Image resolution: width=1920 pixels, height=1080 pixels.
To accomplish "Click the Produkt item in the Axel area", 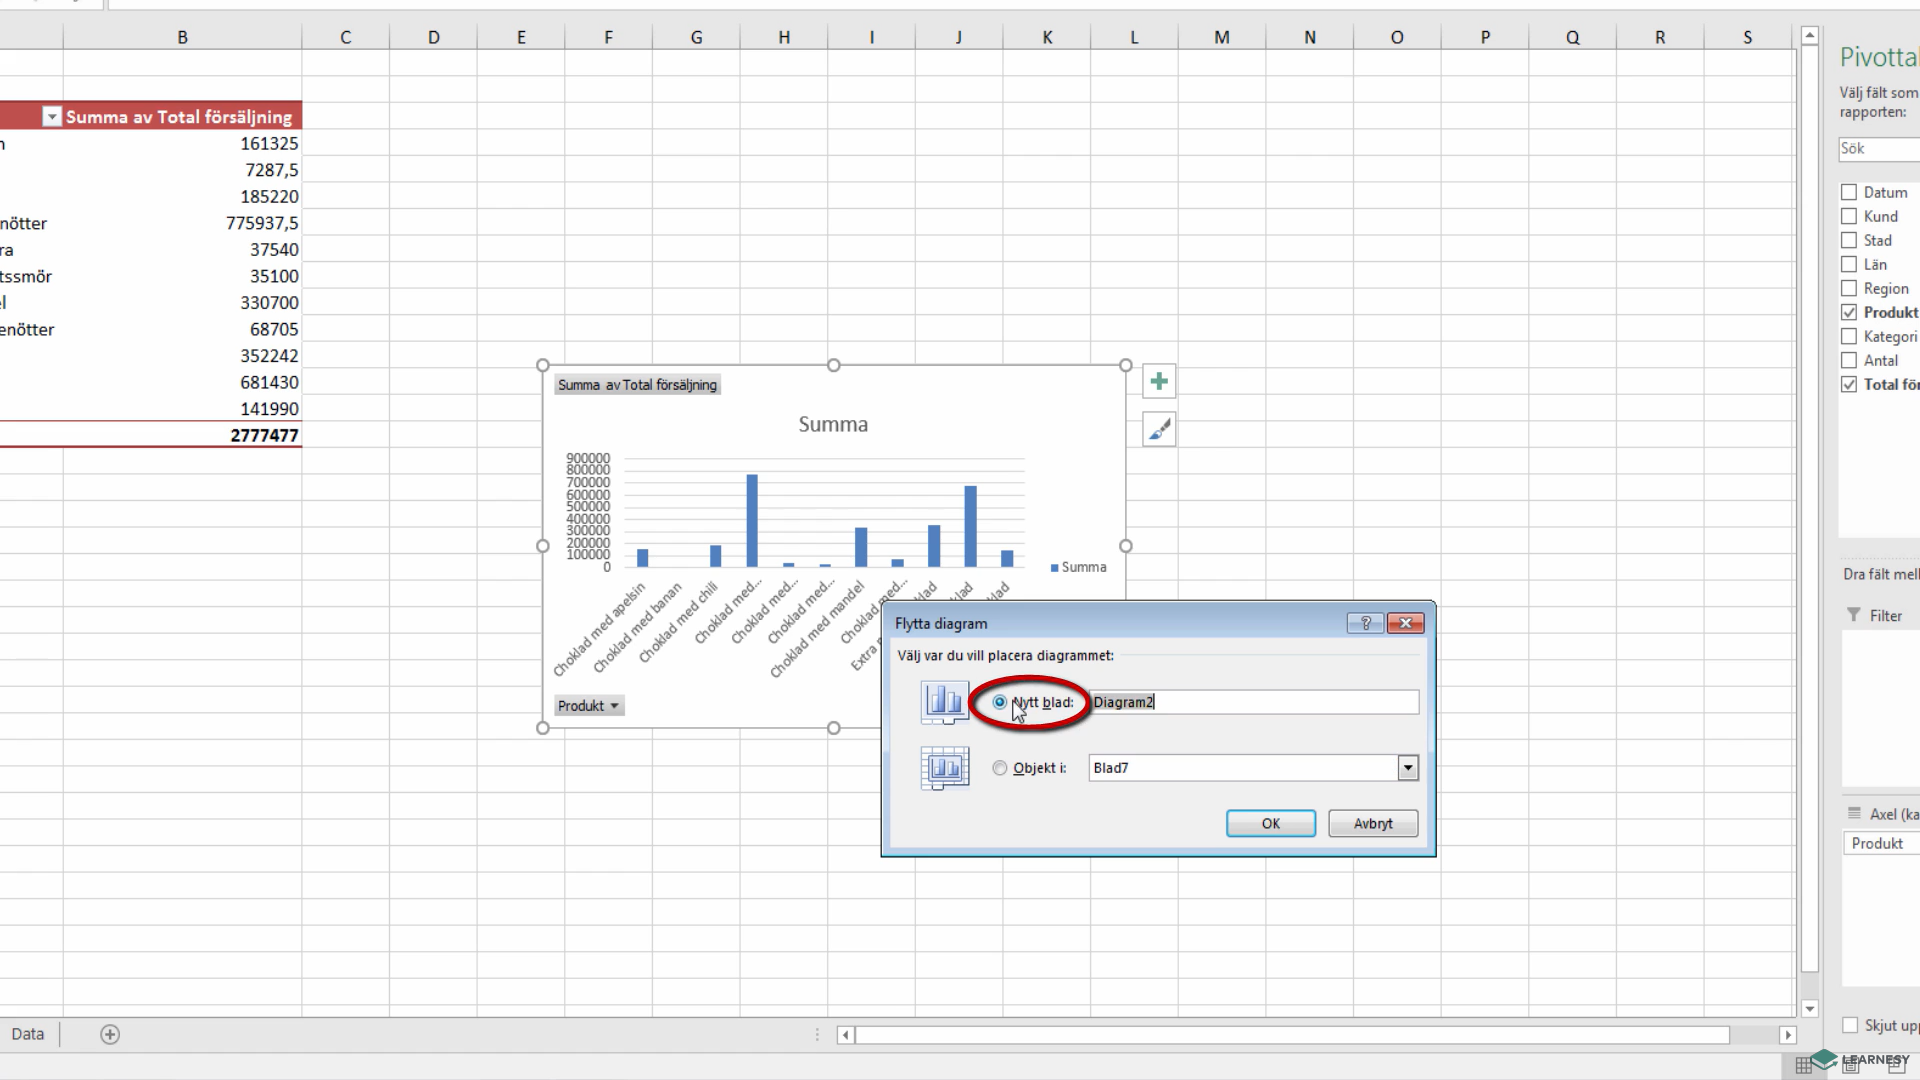I will pyautogui.click(x=1880, y=843).
